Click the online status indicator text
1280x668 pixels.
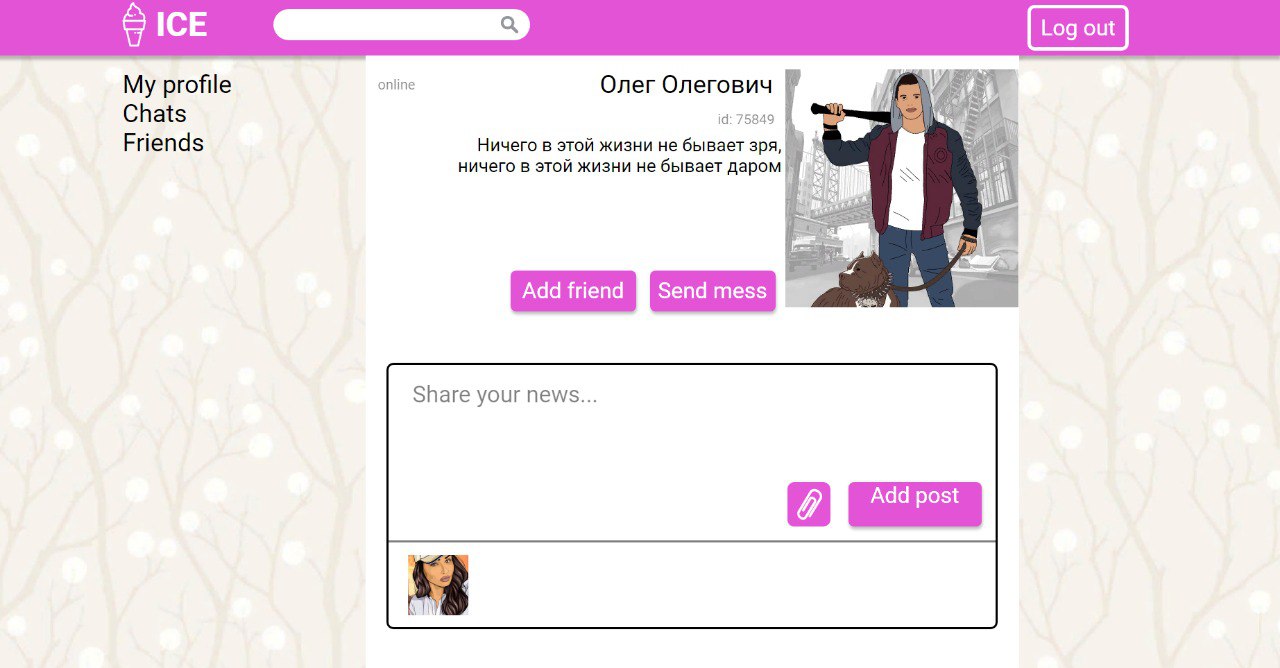pyautogui.click(x=396, y=85)
